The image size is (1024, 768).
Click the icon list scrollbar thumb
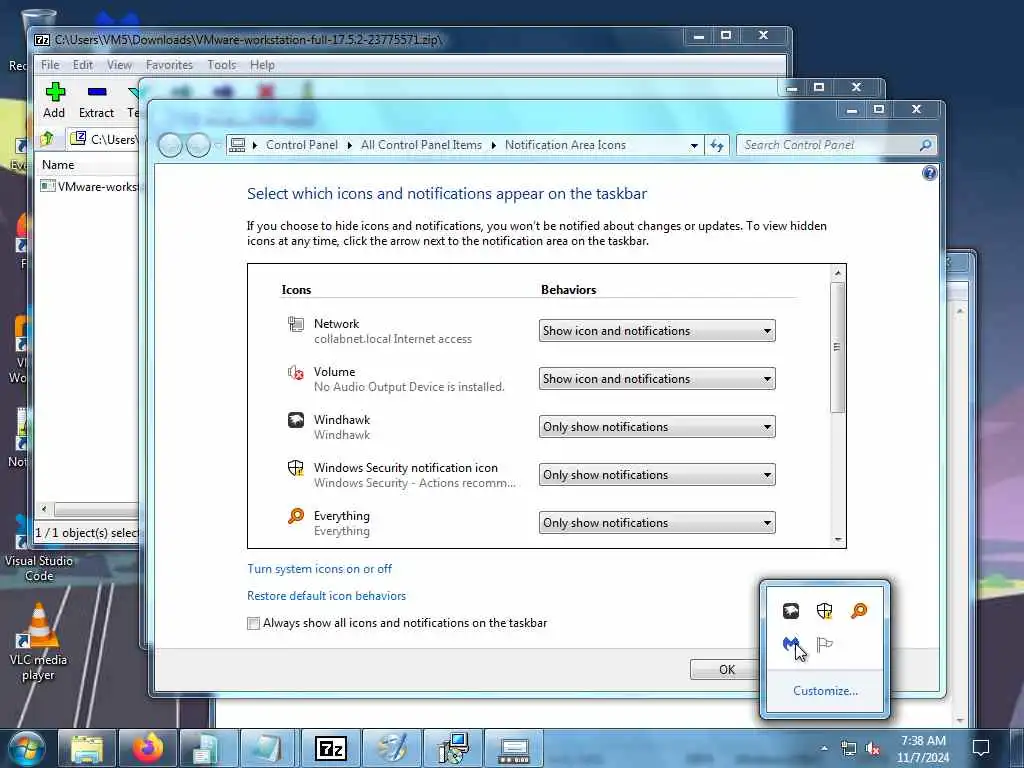click(838, 347)
